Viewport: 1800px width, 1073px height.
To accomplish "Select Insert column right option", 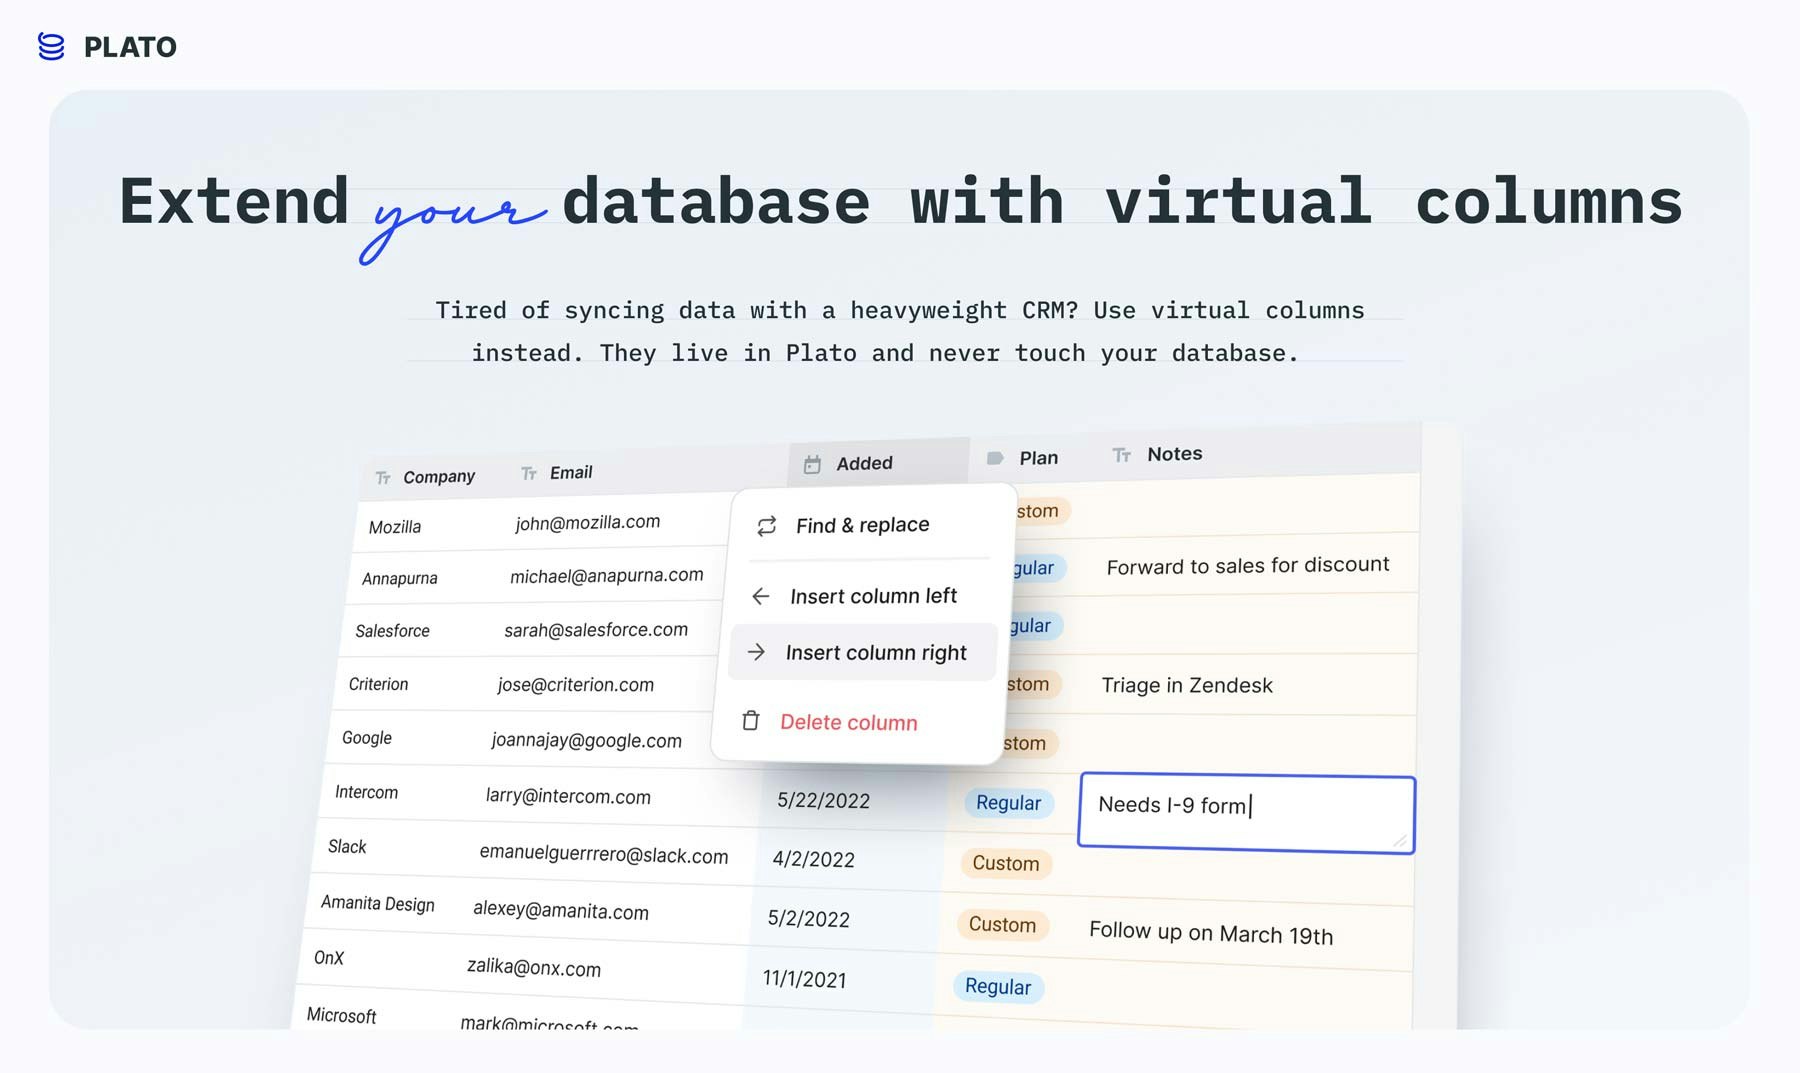I will click(x=862, y=652).
